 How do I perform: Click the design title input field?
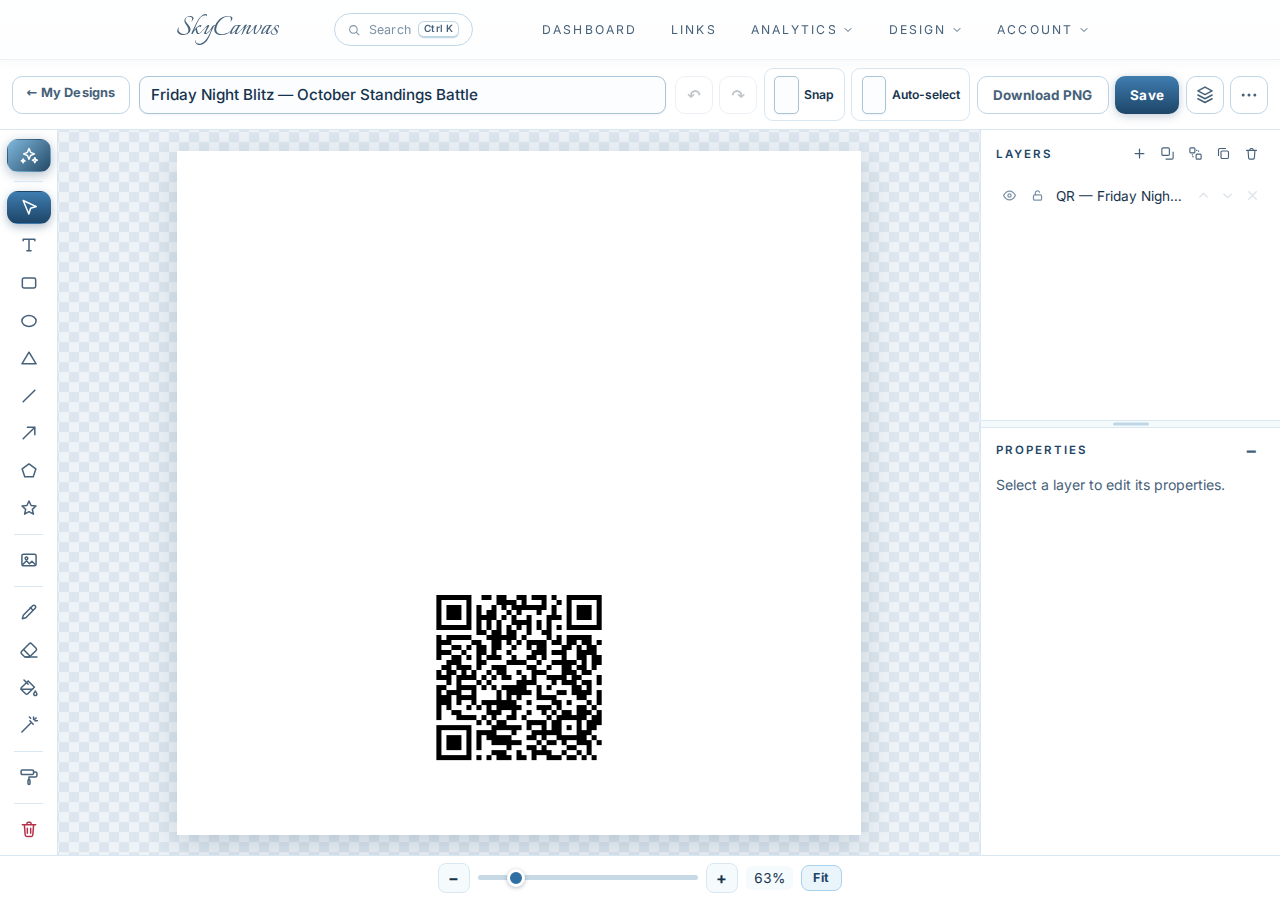coord(402,95)
